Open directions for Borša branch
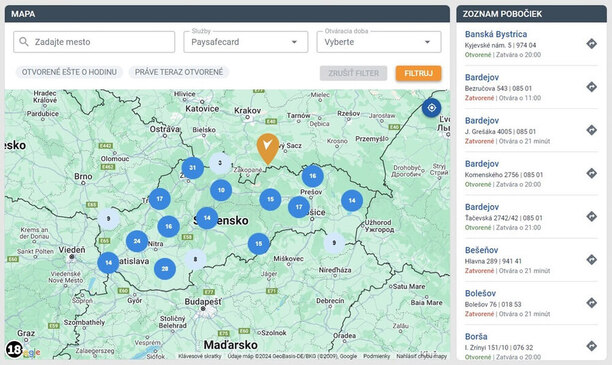This screenshot has width=612, height=365. 591,346
